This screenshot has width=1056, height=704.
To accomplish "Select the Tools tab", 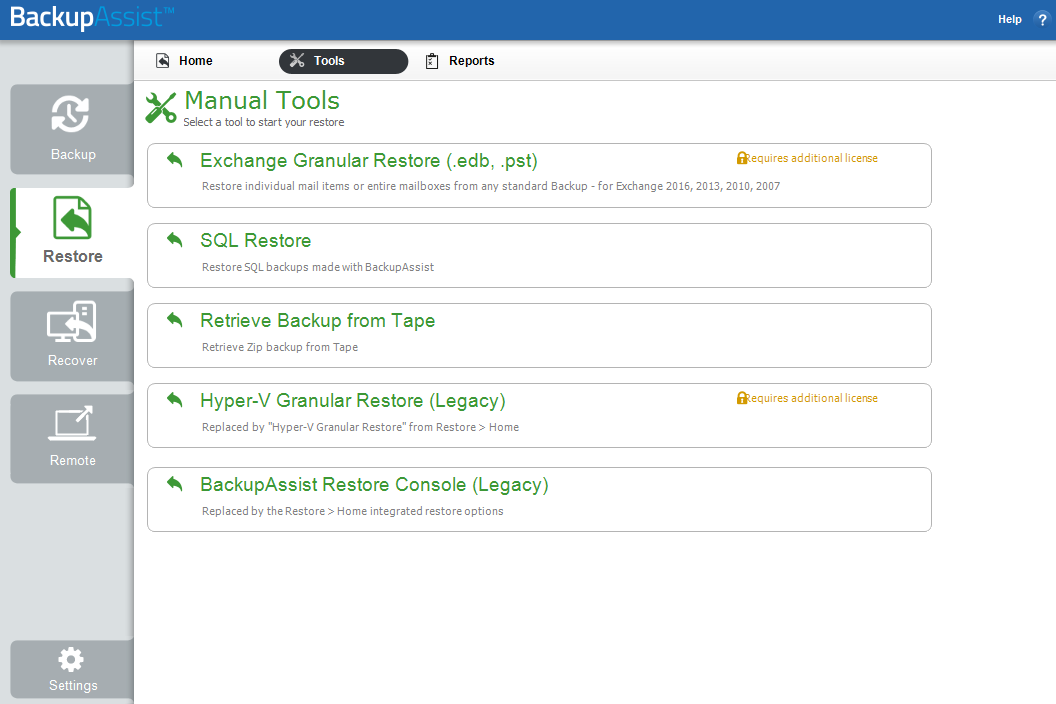I will 343,61.
